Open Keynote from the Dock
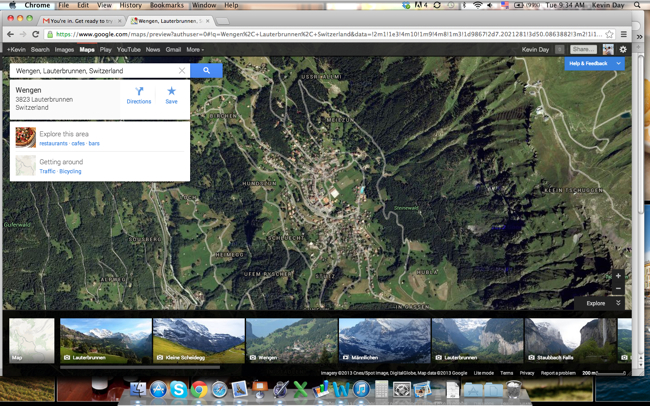650x406 pixels. coord(260,390)
